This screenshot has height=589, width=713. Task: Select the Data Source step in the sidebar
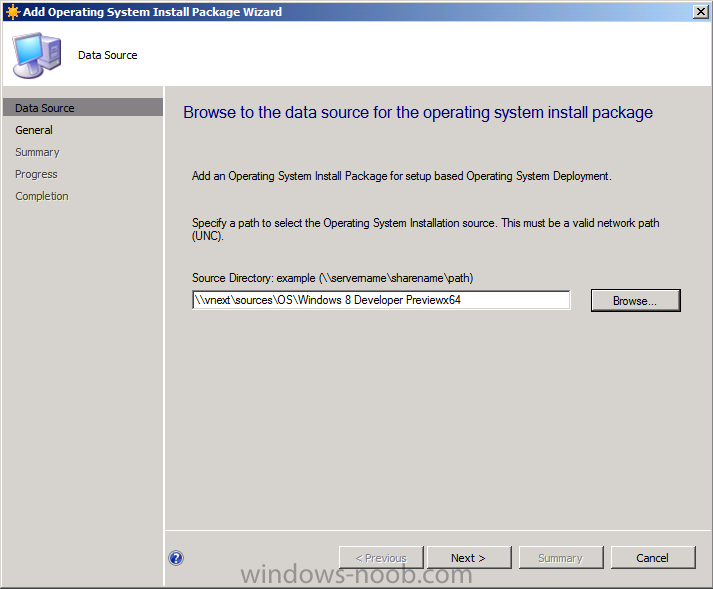click(x=45, y=108)
